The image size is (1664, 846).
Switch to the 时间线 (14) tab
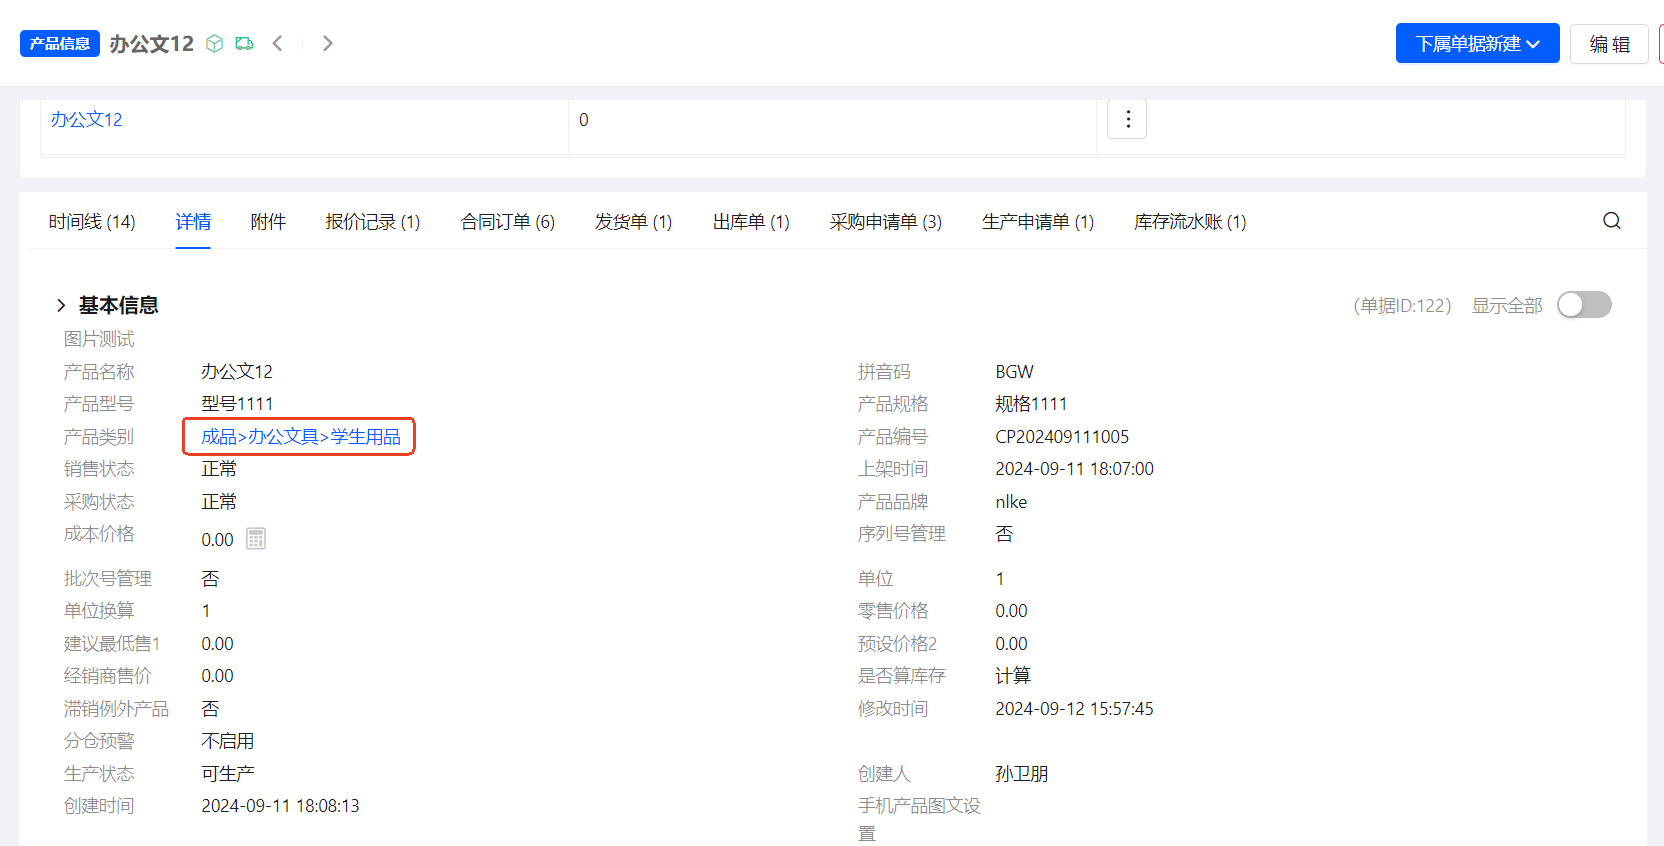click(x=92, y=222)
